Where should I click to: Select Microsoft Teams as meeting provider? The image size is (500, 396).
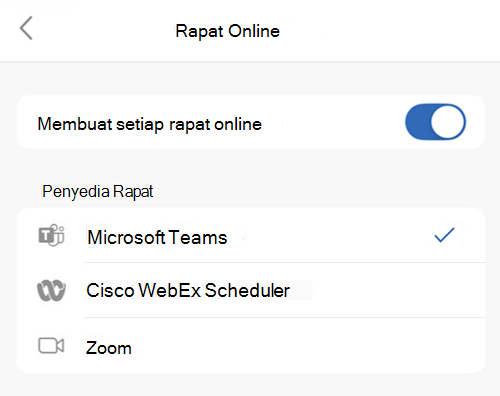tap(251, 235)
